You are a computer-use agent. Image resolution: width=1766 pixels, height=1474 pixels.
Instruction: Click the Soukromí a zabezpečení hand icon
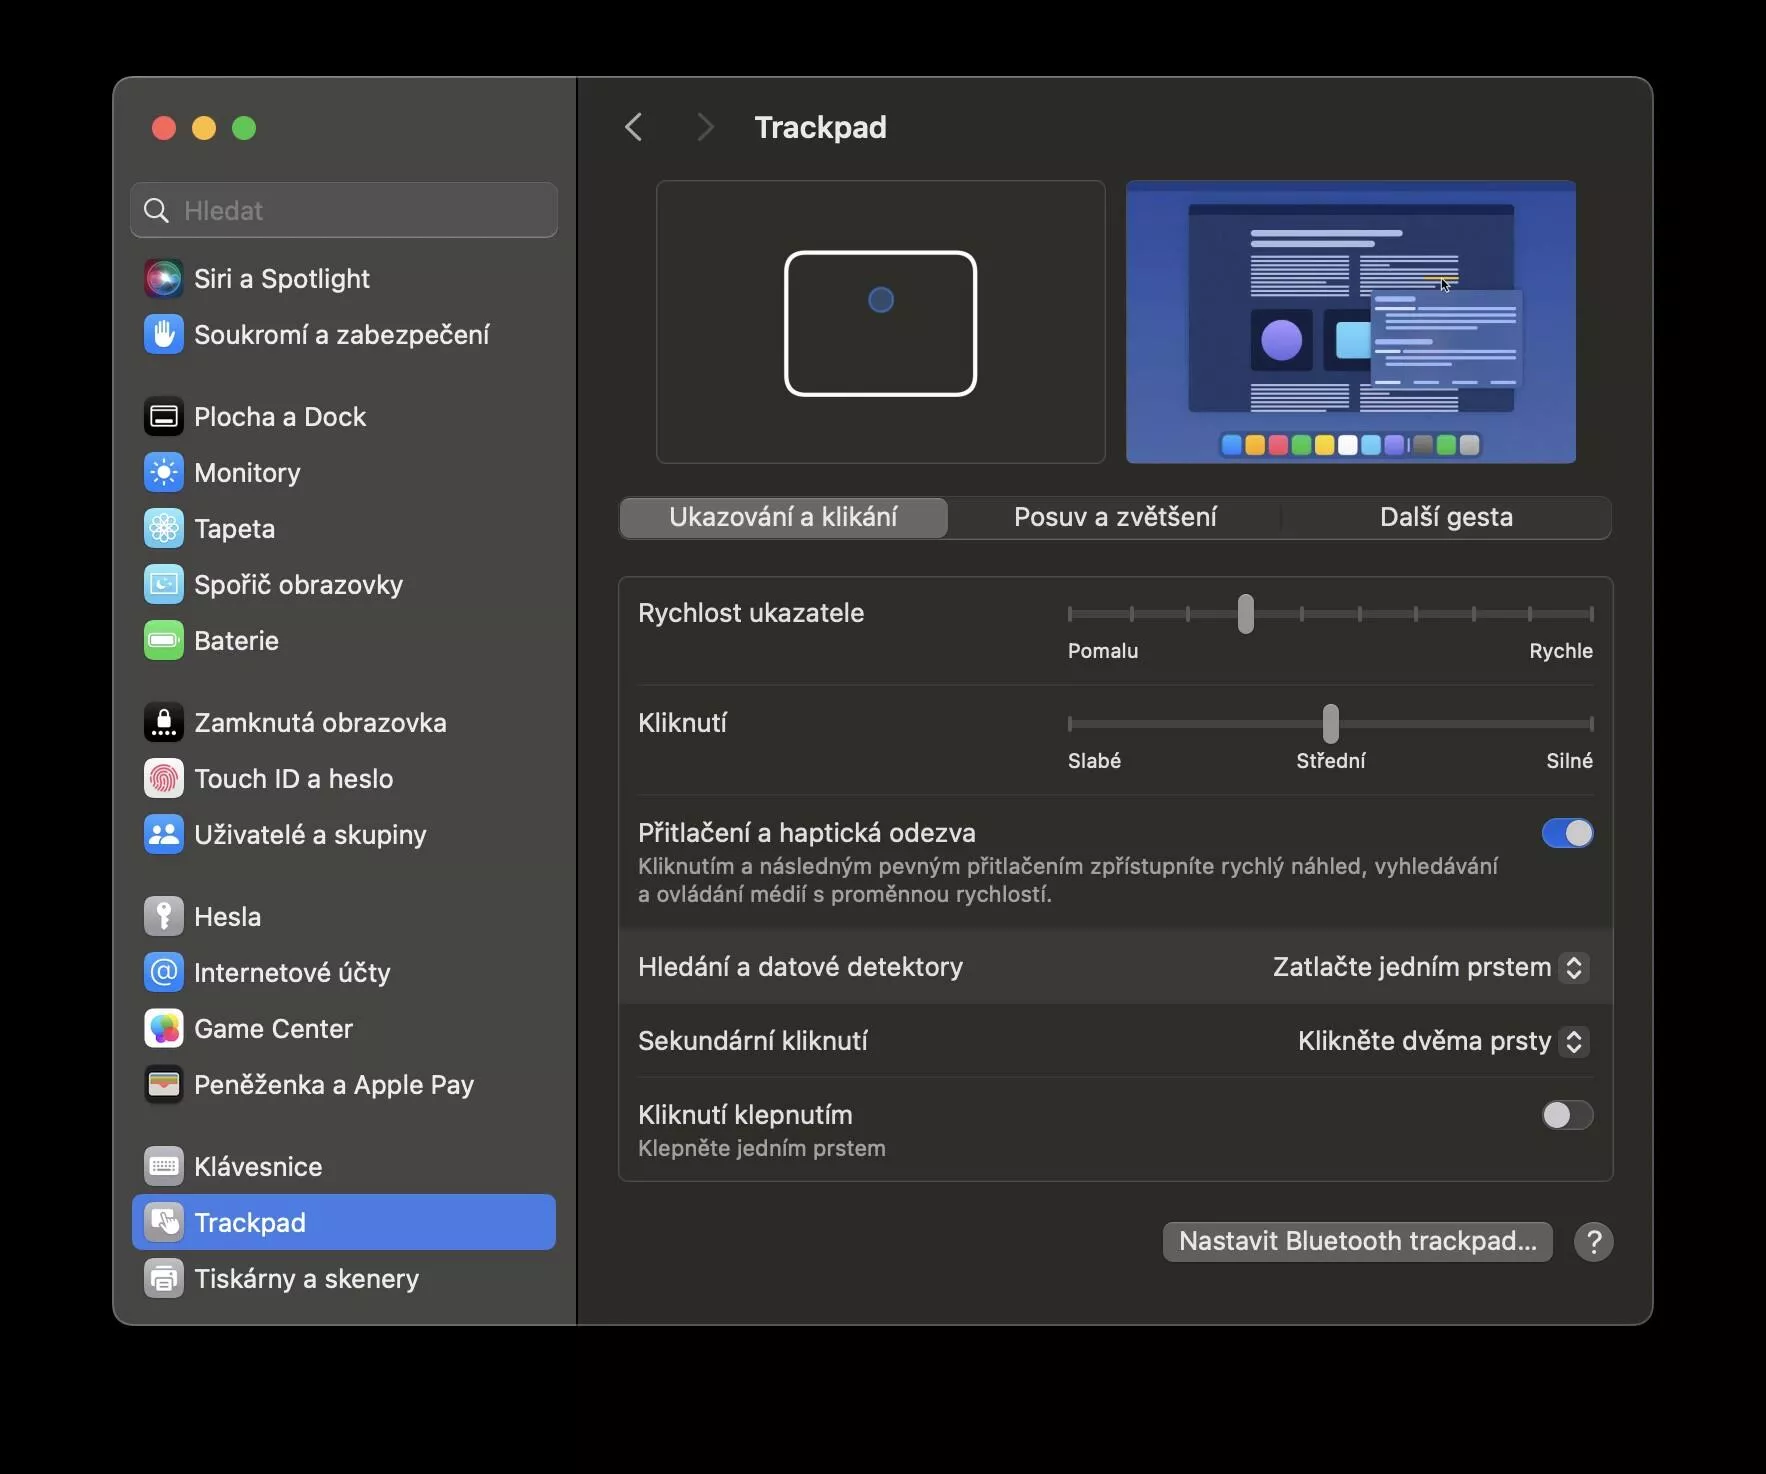[163, 335]
